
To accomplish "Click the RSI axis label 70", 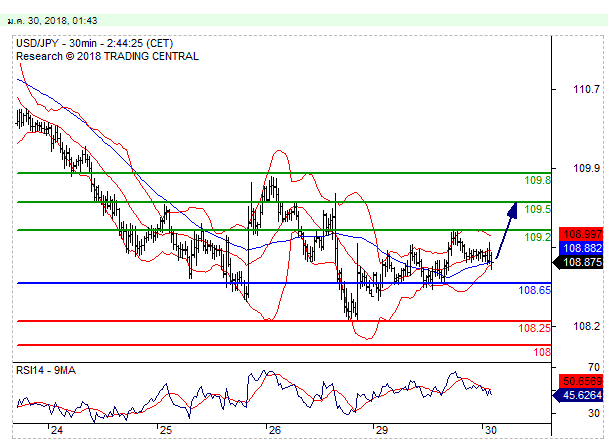I will click(594, 367).
